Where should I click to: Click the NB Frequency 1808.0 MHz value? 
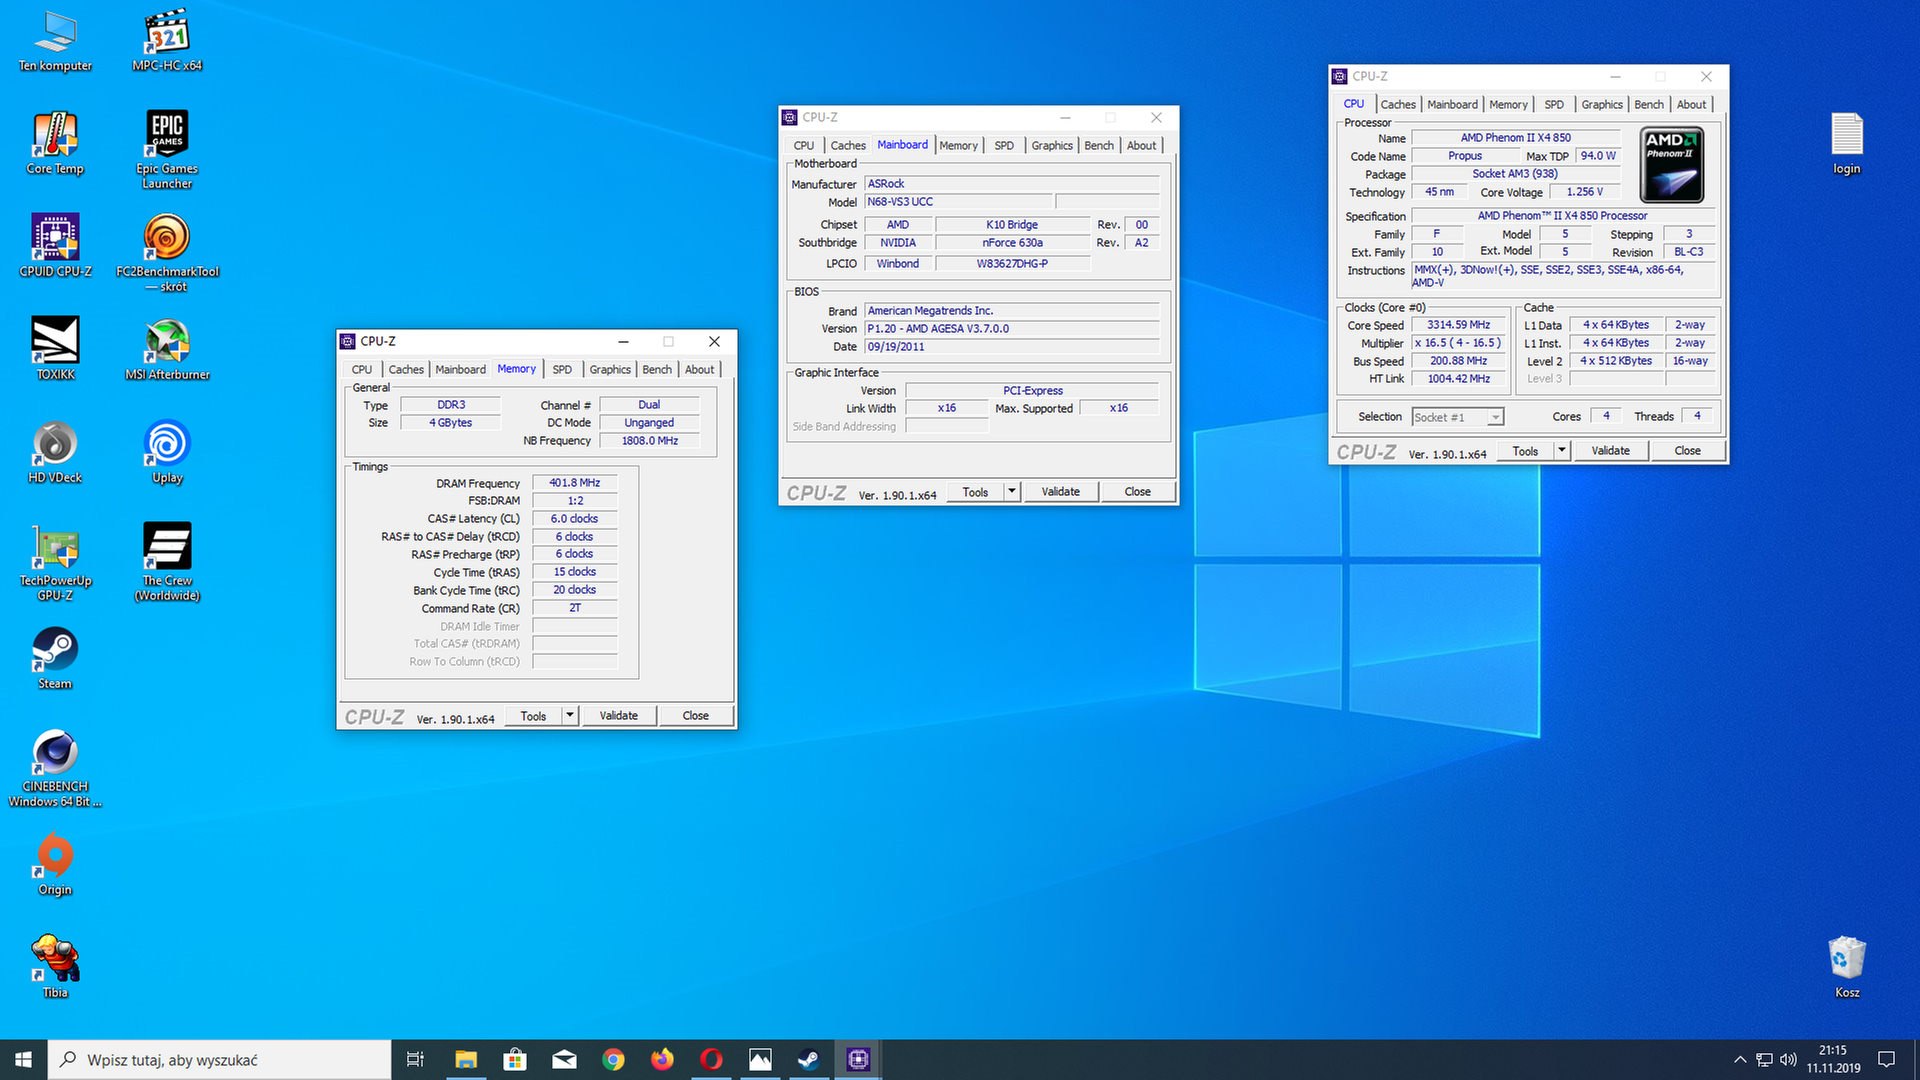pos(649,441)
